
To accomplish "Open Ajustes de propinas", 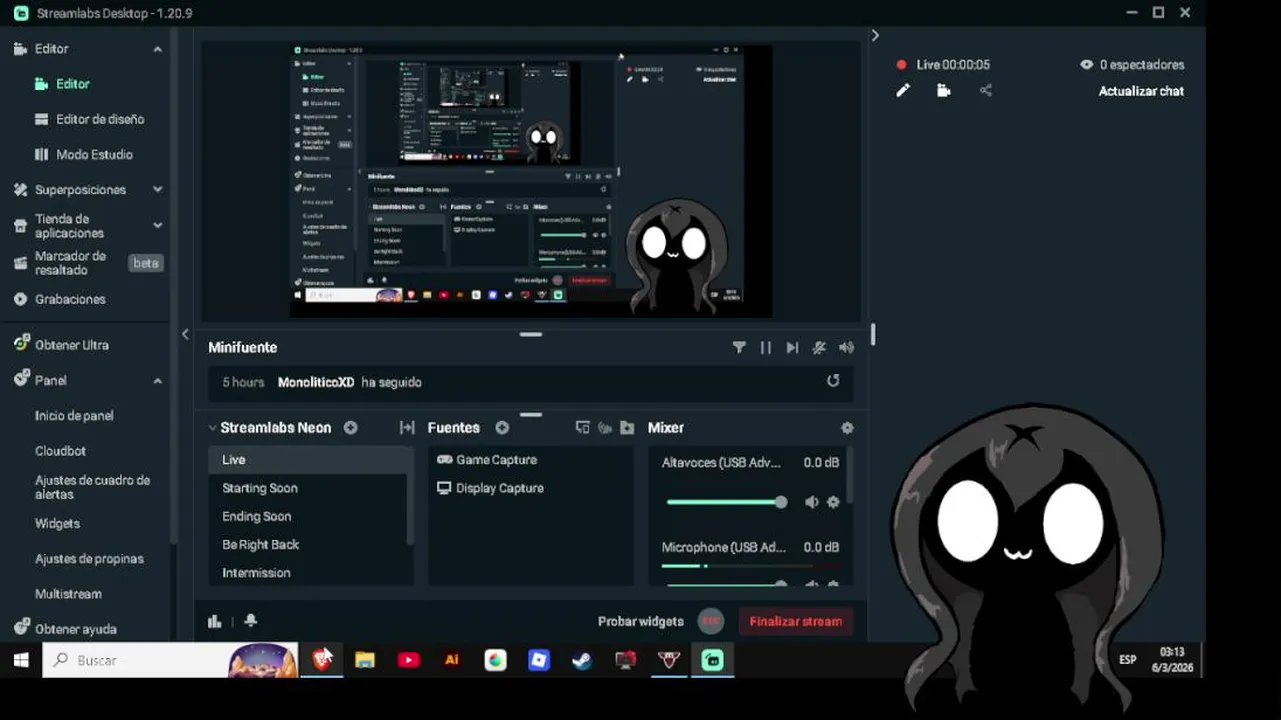I will [89, 559].
